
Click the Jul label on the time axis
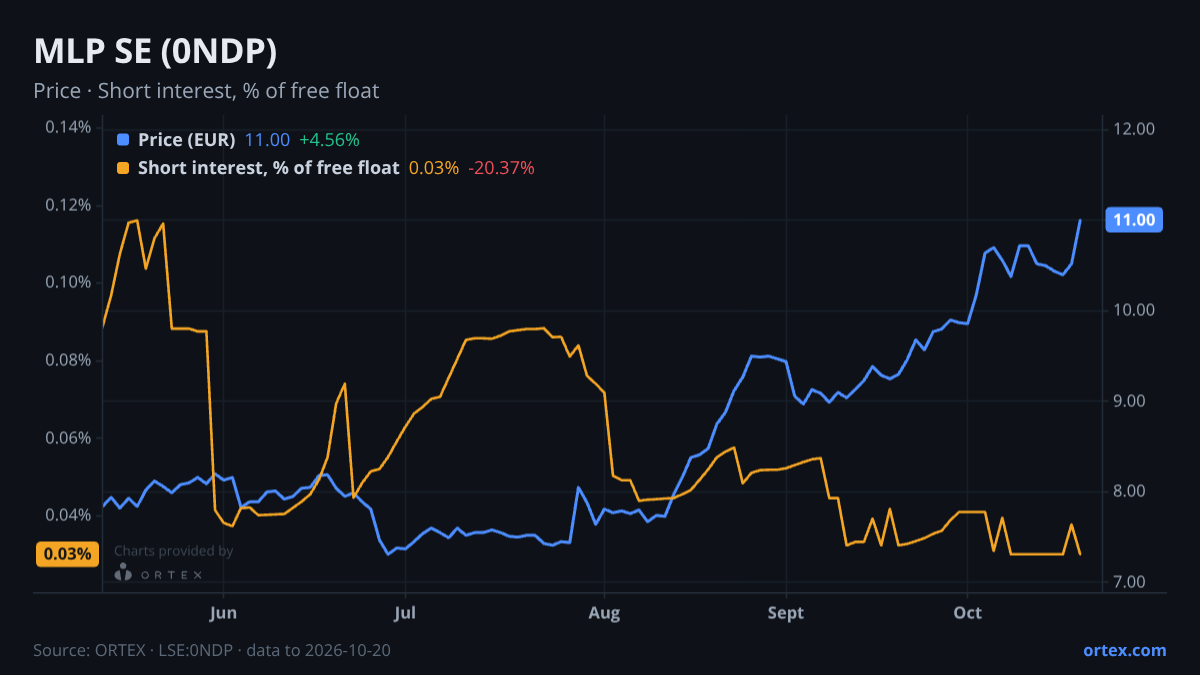(x=405, y=611)
